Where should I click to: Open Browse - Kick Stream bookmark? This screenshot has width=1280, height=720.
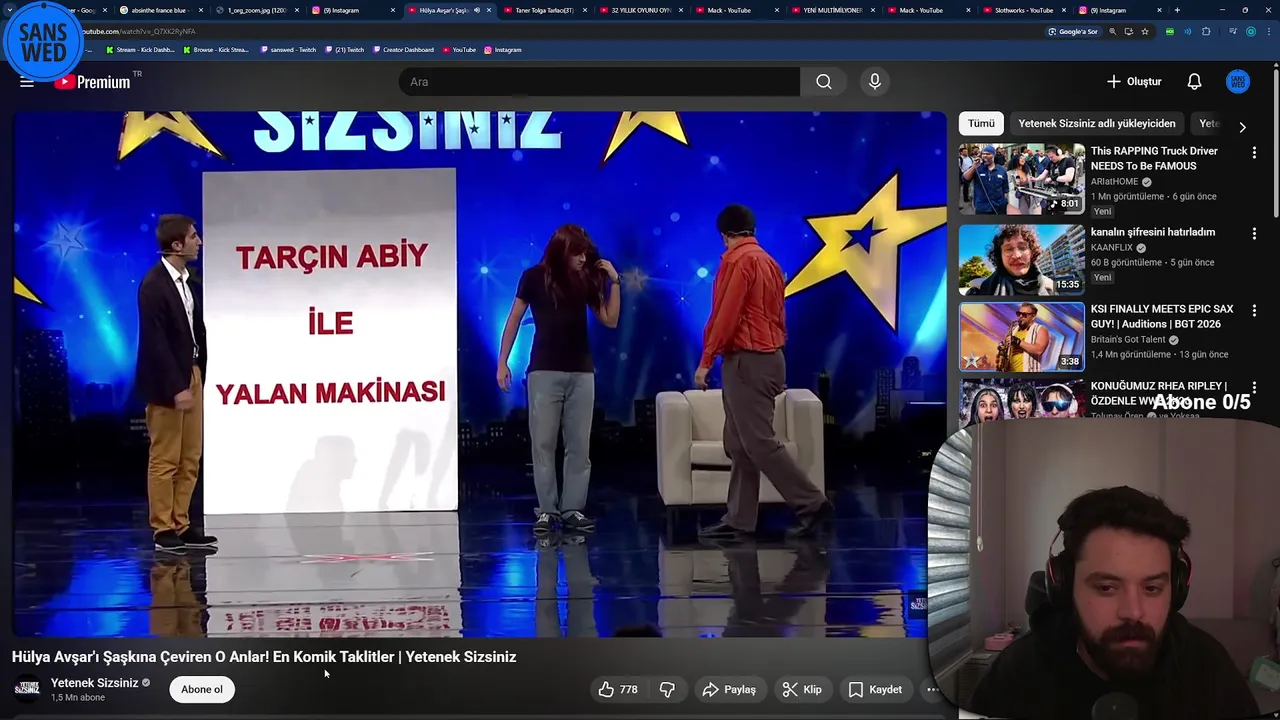pos(216,50)
